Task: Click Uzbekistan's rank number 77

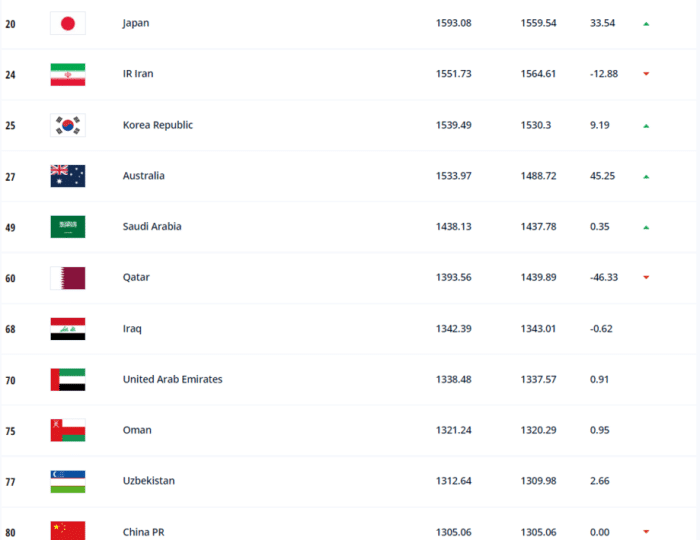Action: coord(10,481)
